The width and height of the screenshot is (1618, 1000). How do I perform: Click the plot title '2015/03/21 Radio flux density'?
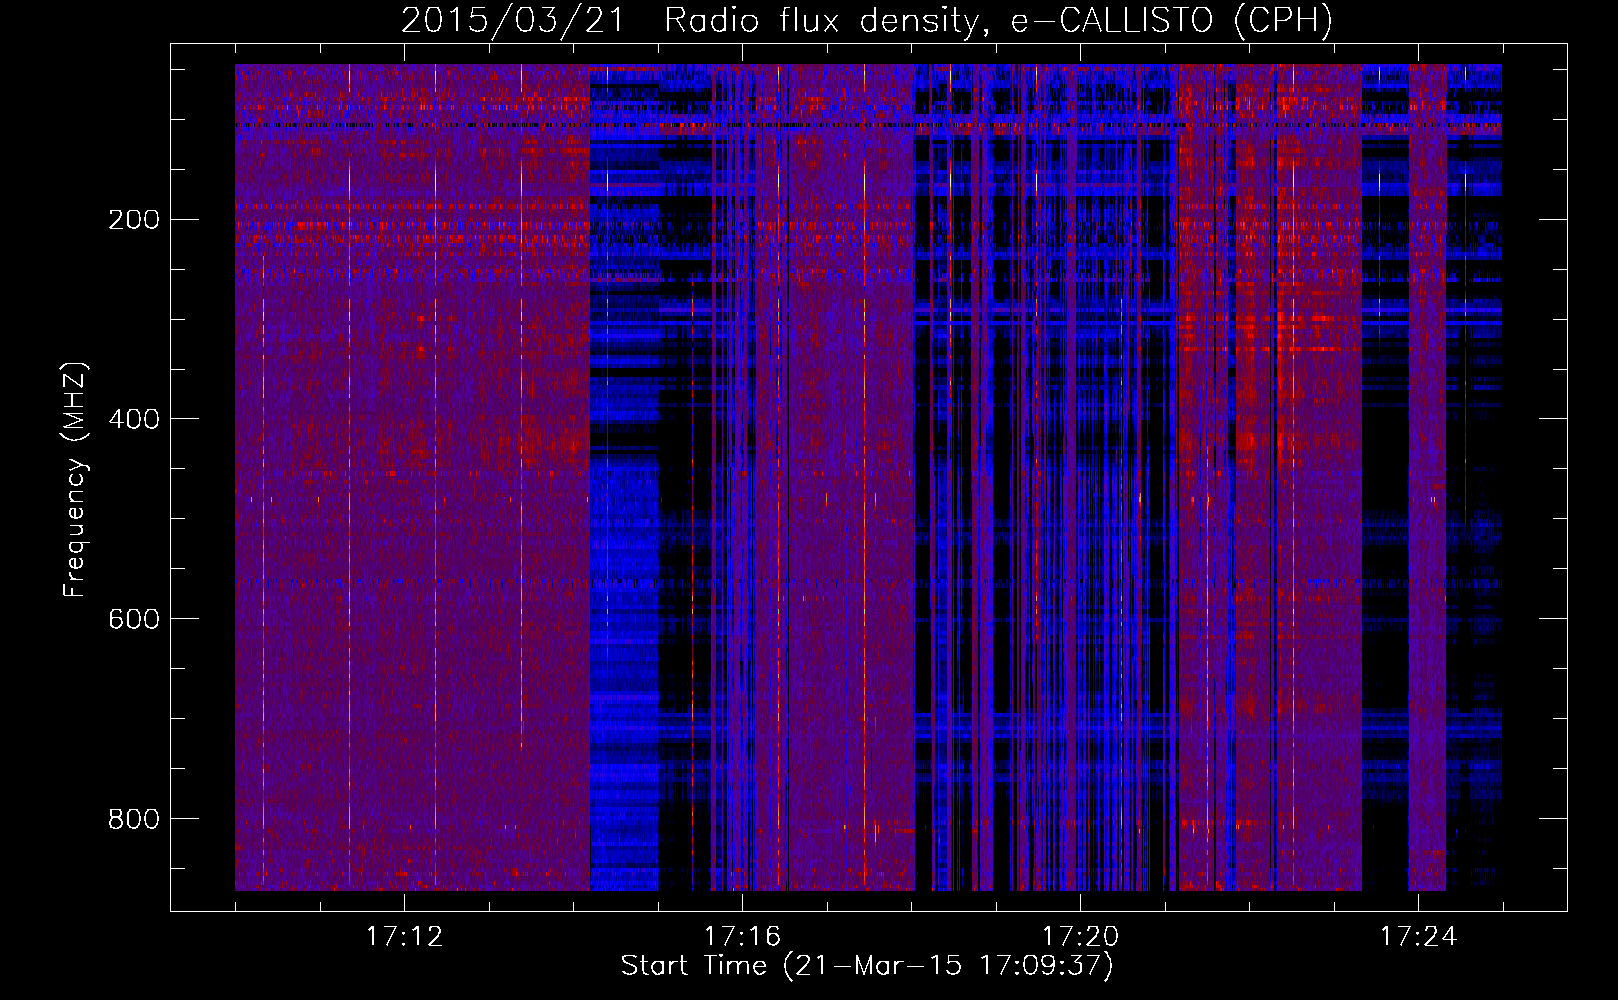click(867, 21)
